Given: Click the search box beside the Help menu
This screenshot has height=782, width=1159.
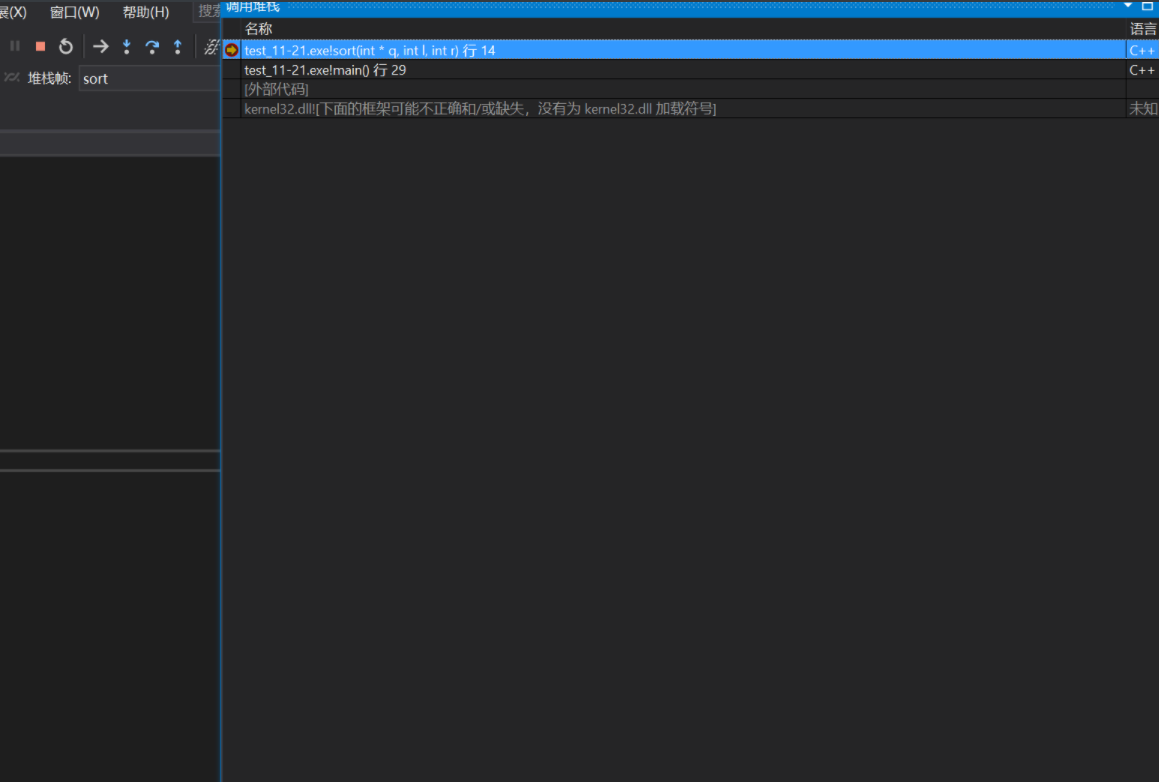Looking at the screenshot, I should [x=209, y=11].
